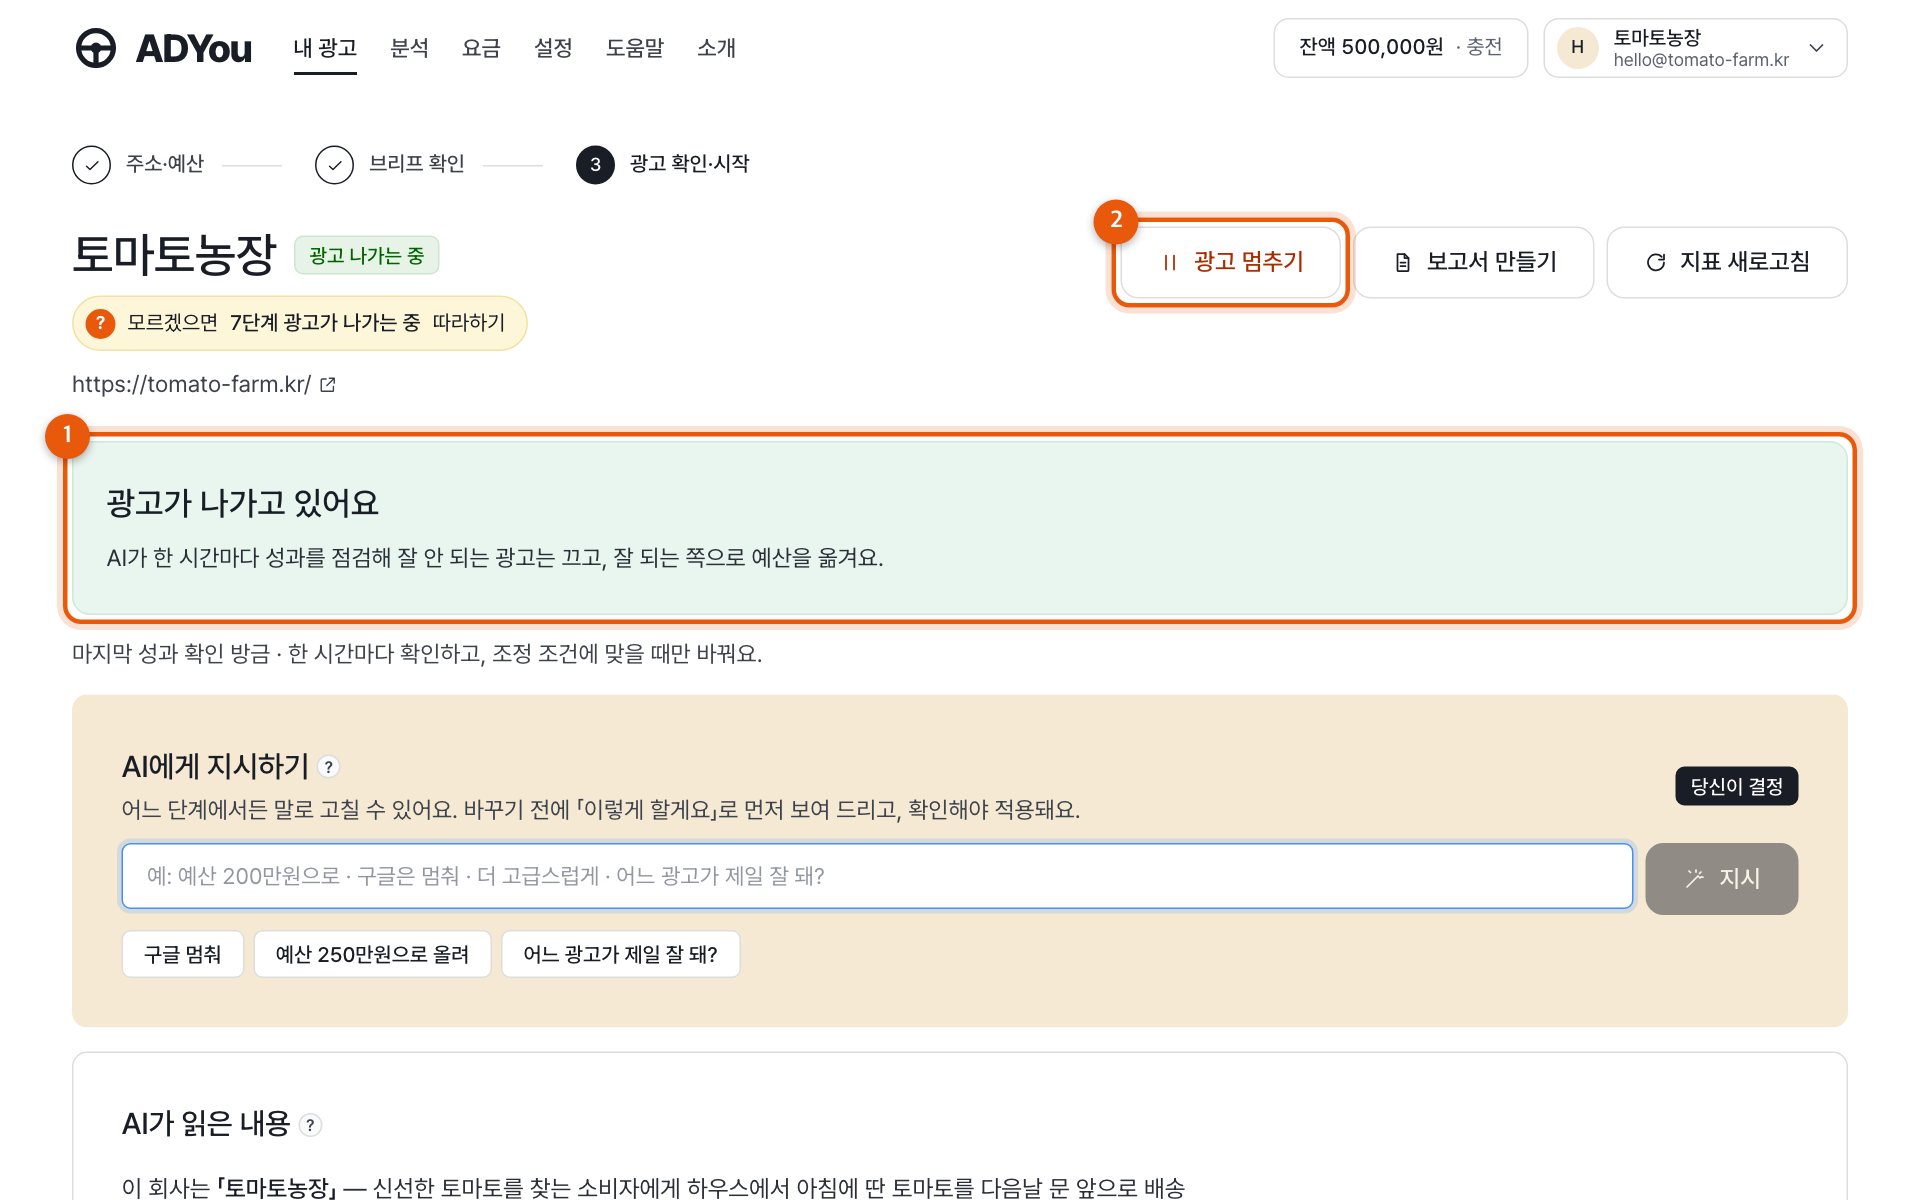Image resolution: width=1920 pixels, height=1200 pixels.
Task: Open the 요금 menu item
Action: click(x=481, y=48)
